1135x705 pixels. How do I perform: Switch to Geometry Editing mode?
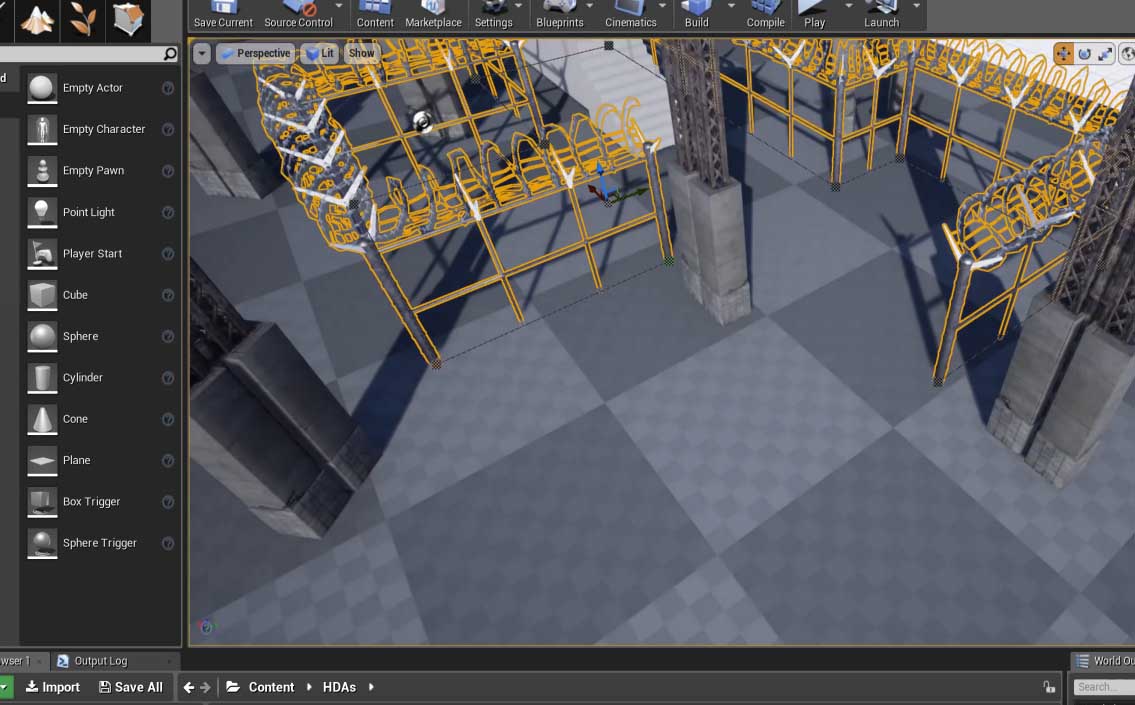(x=128, y=18)
